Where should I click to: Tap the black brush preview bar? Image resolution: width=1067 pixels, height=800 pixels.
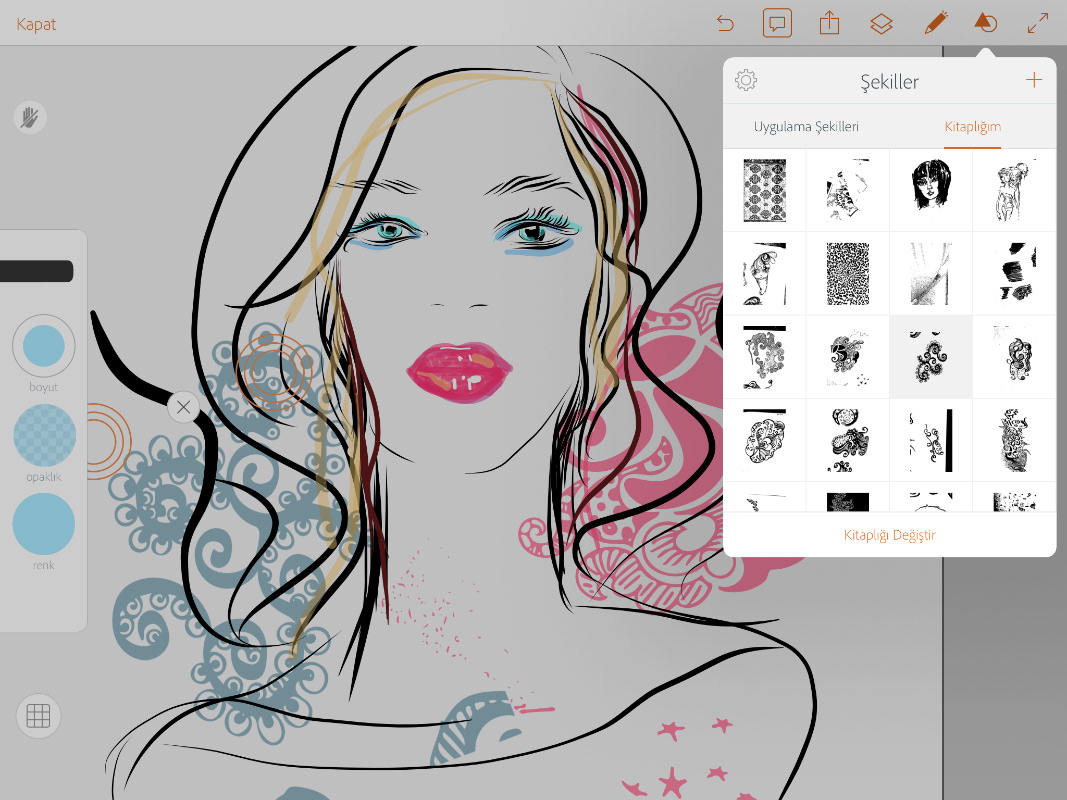pyautogui.click(x=37, y=271)
